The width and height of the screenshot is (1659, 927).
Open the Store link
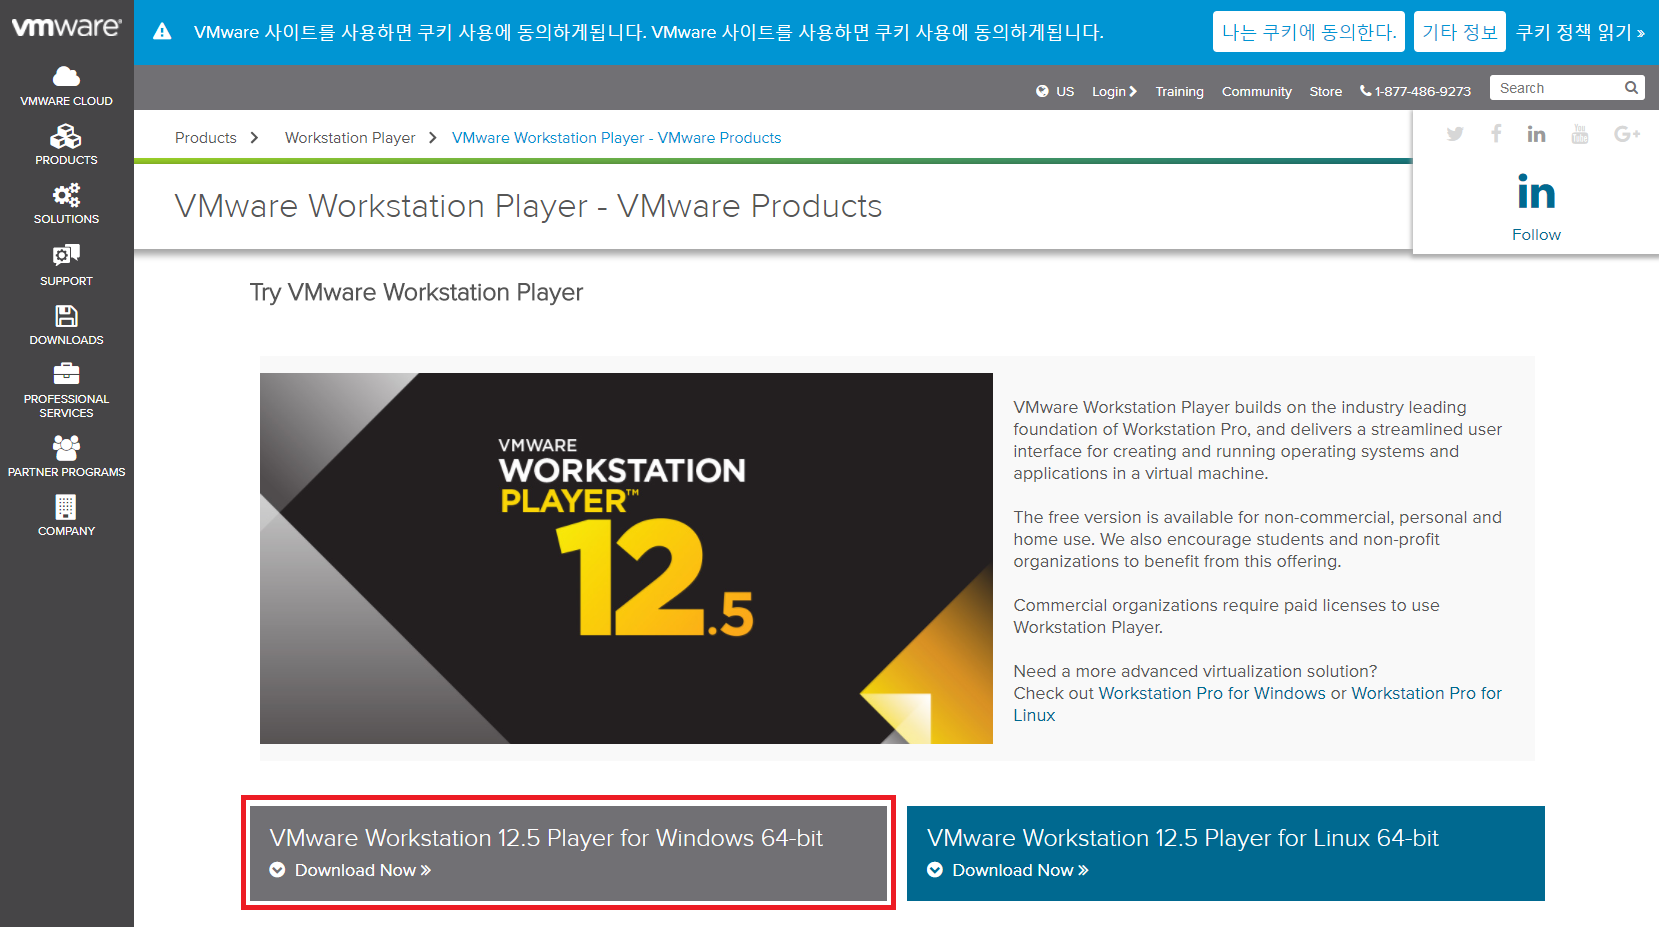1325,91
